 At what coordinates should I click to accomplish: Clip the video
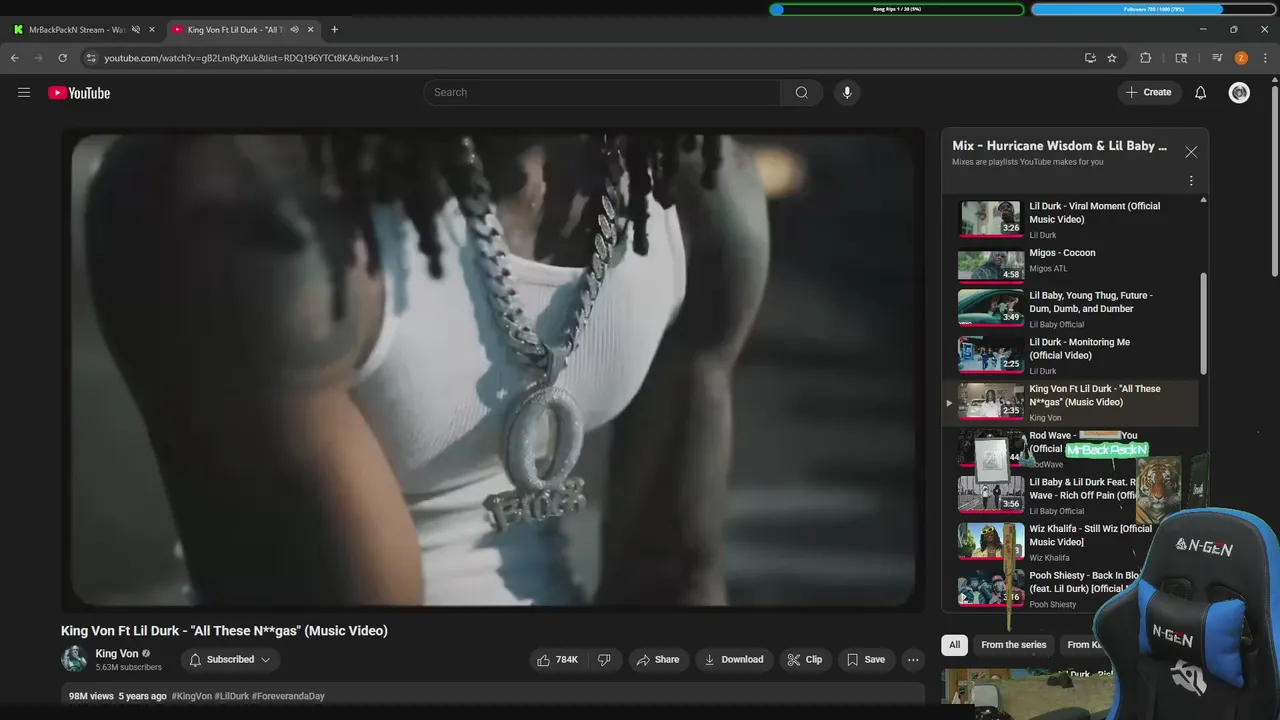805,660
